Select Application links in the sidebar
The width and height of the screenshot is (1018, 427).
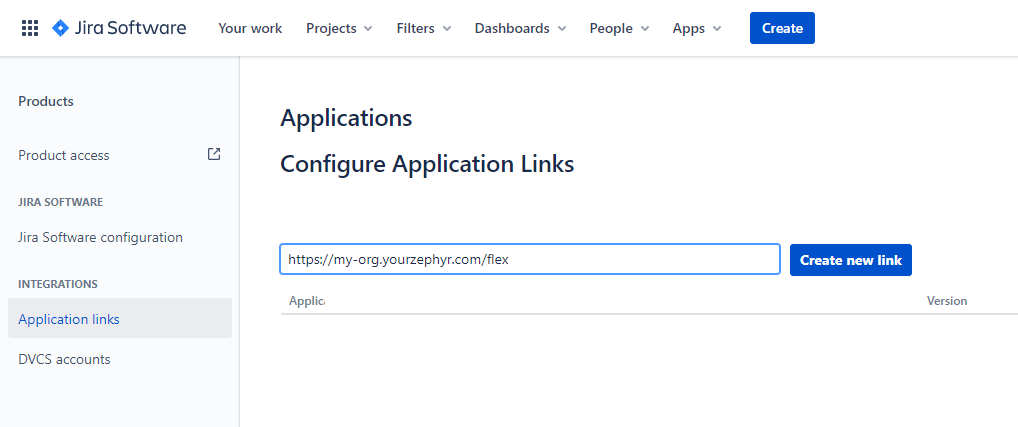coord(69,319)
